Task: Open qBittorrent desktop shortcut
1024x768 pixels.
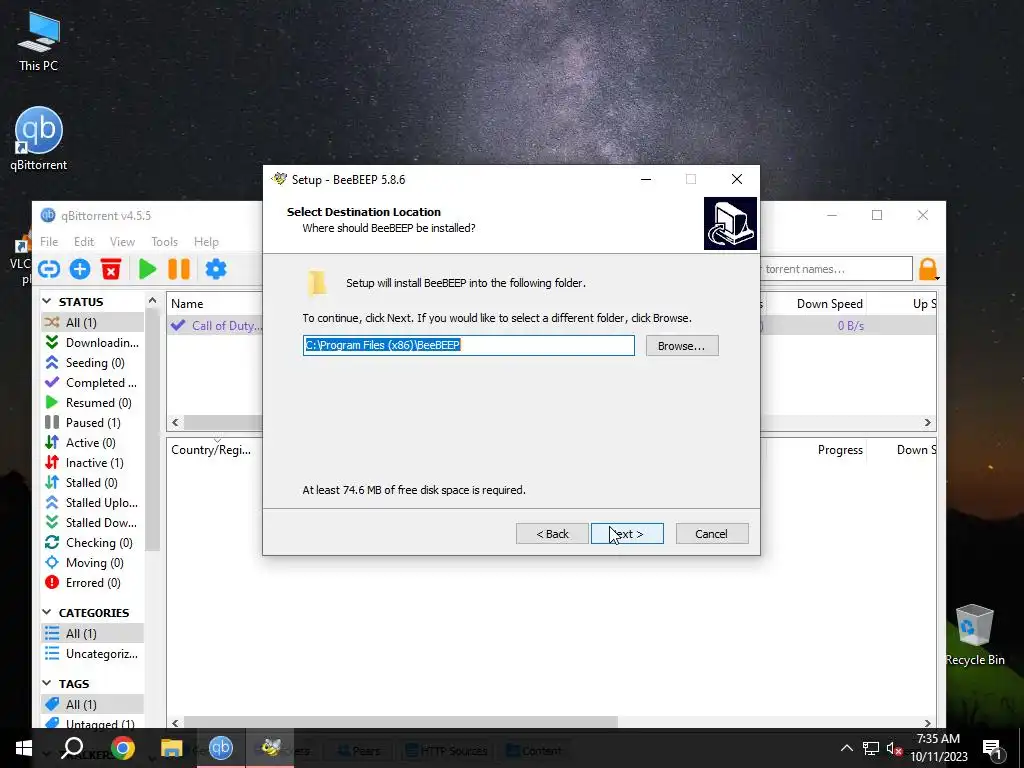Action: pyautogui.click(x=39, y=138)
